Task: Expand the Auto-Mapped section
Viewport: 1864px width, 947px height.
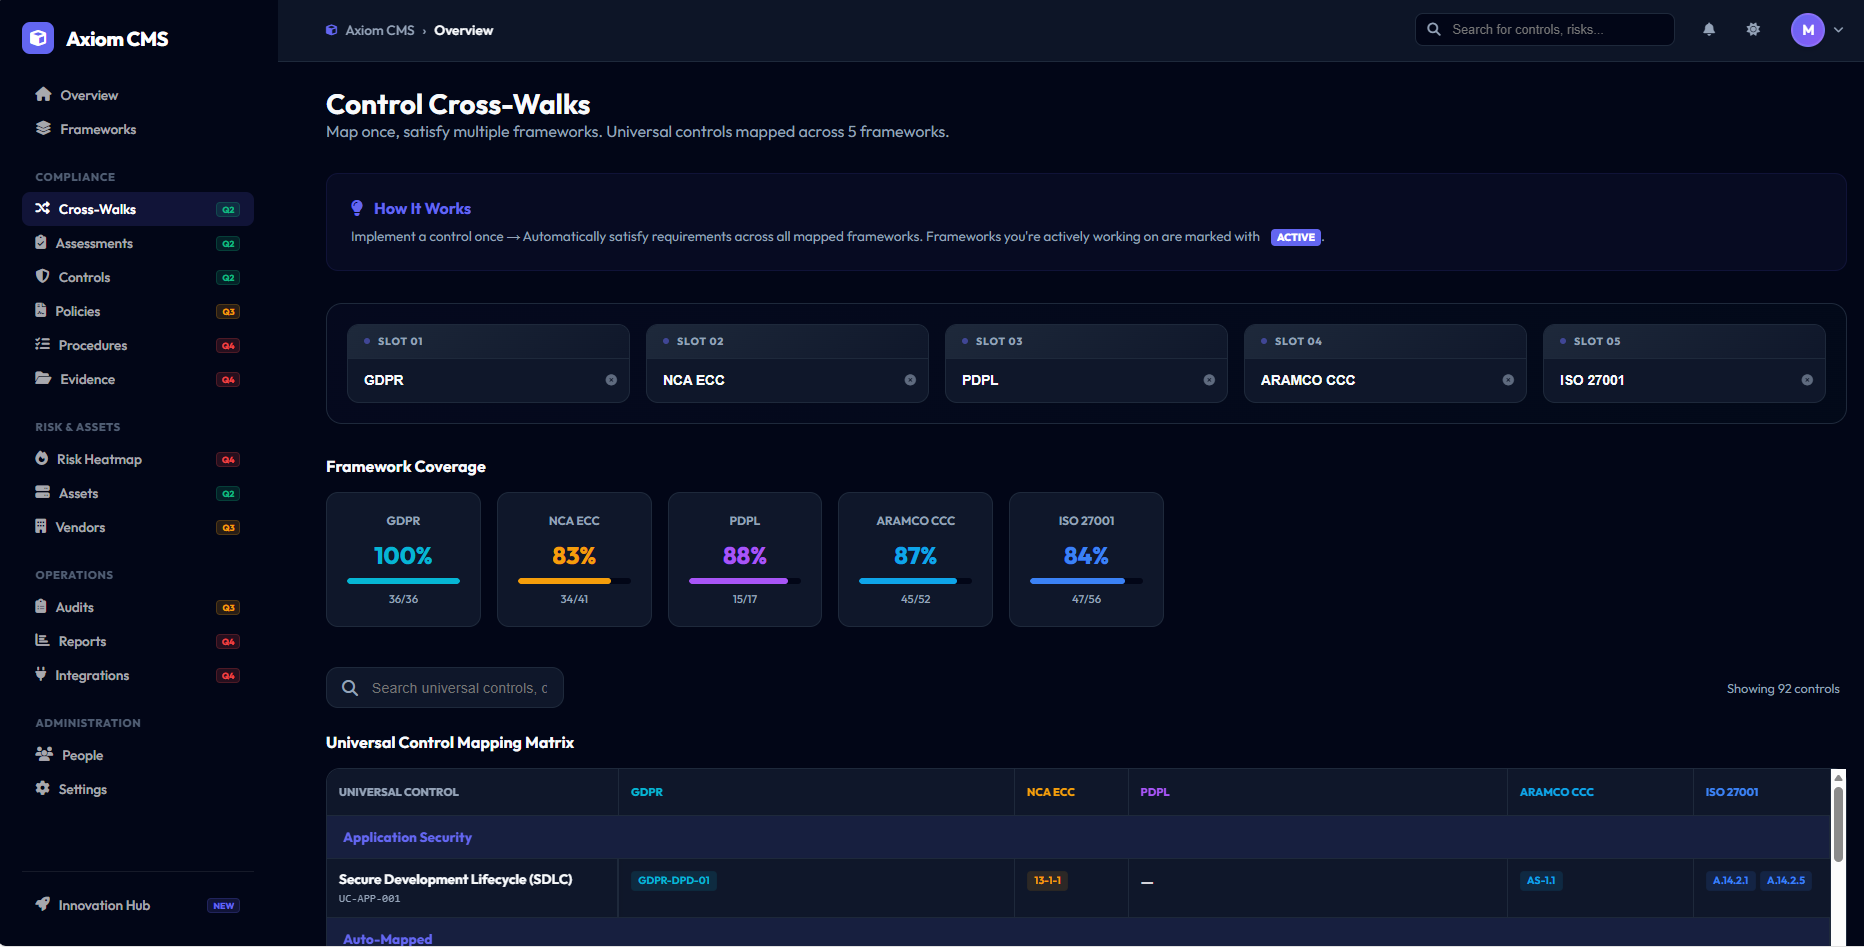Action: pos(387,938)
